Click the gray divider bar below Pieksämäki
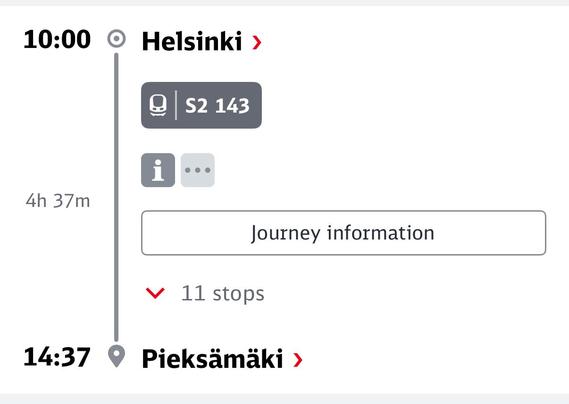569x404 pixels. 284,399
